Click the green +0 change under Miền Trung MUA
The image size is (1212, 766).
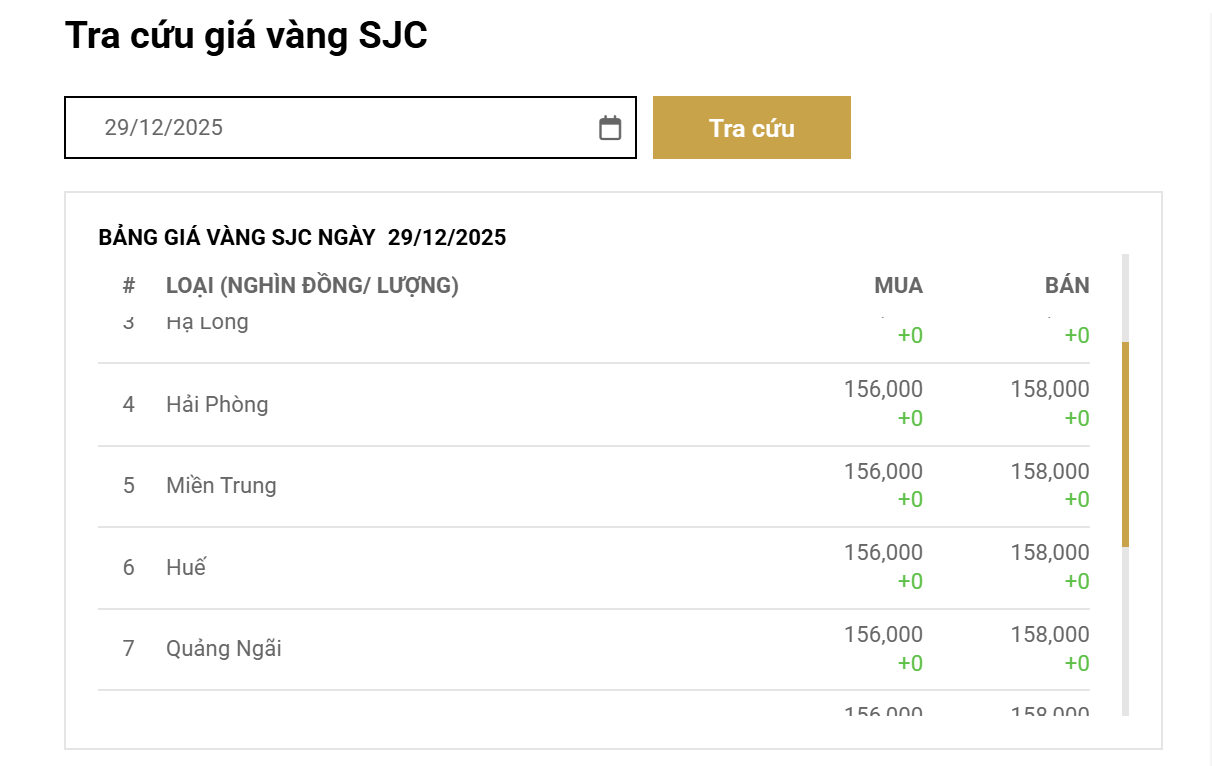pos(910,499)
